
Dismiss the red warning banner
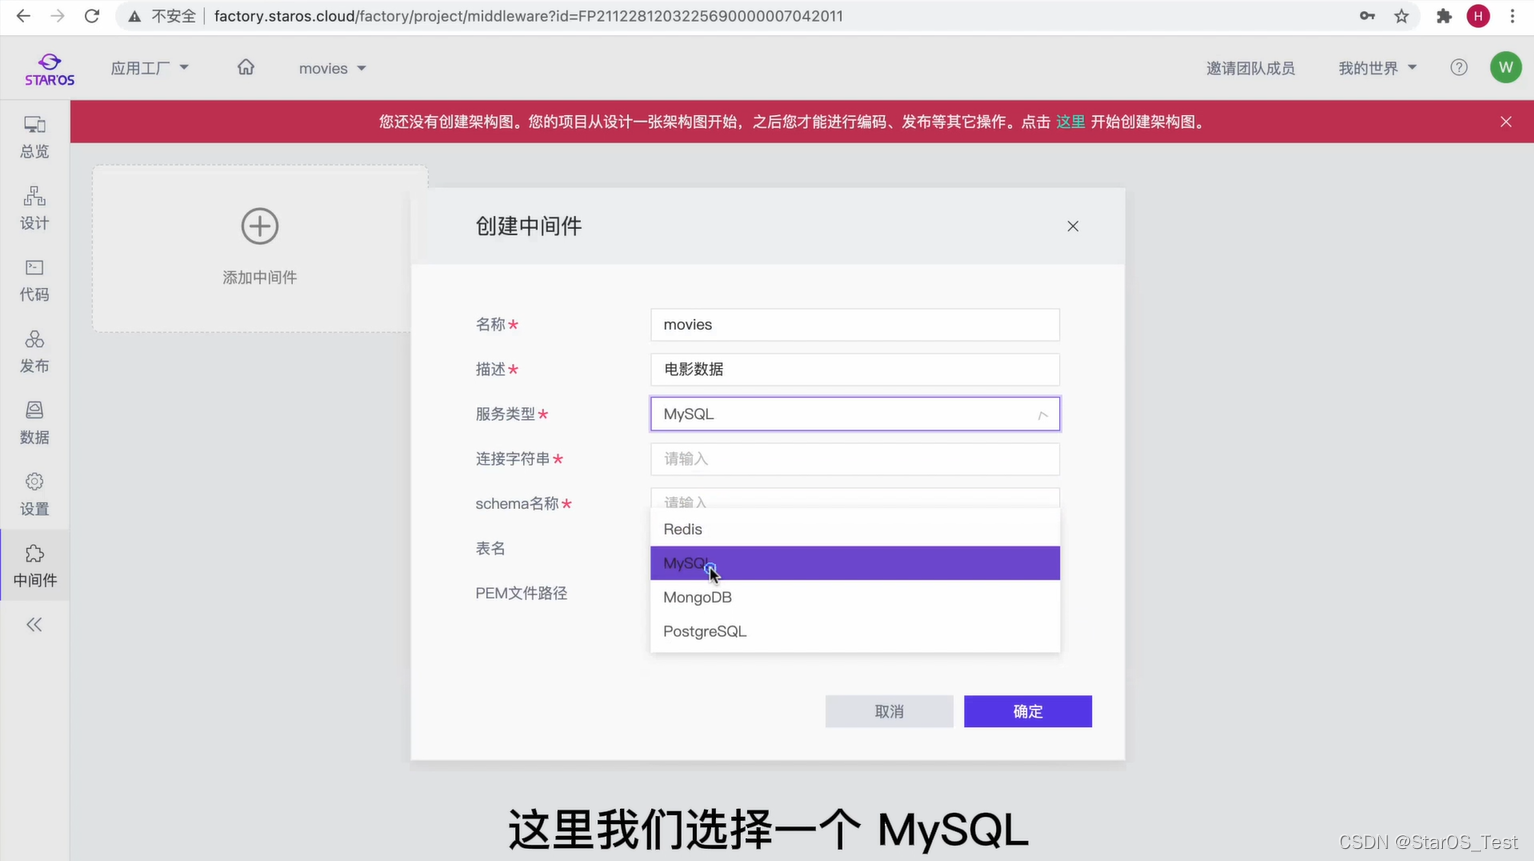1506,122
